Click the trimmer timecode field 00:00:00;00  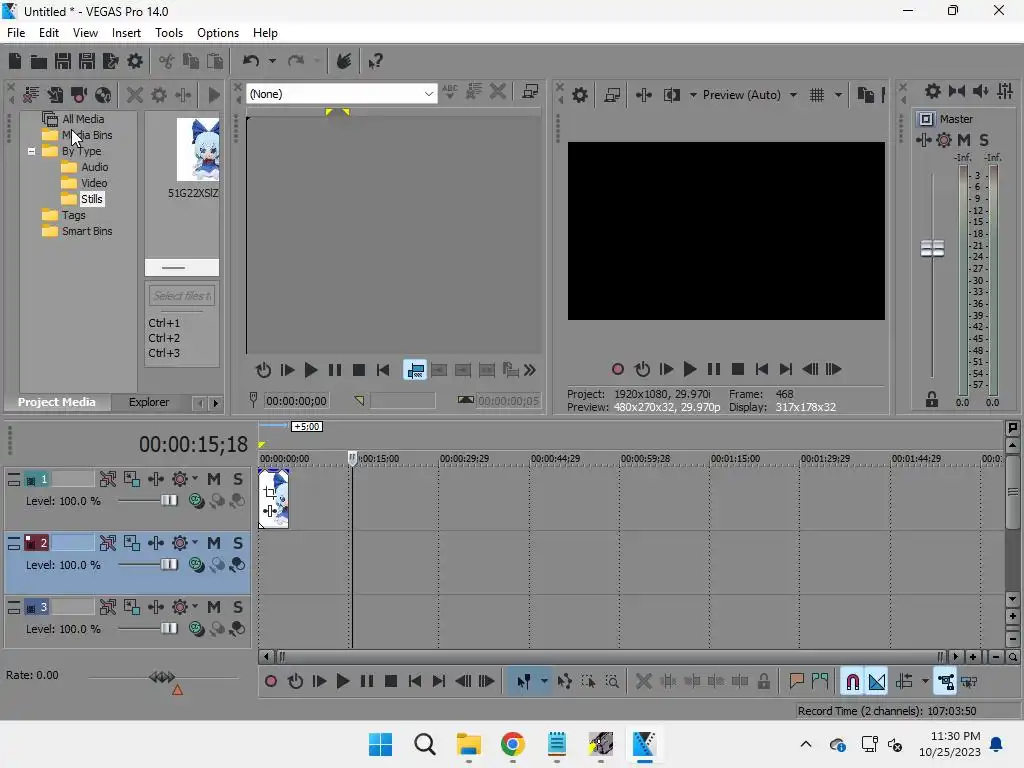(x=296, y=401)
